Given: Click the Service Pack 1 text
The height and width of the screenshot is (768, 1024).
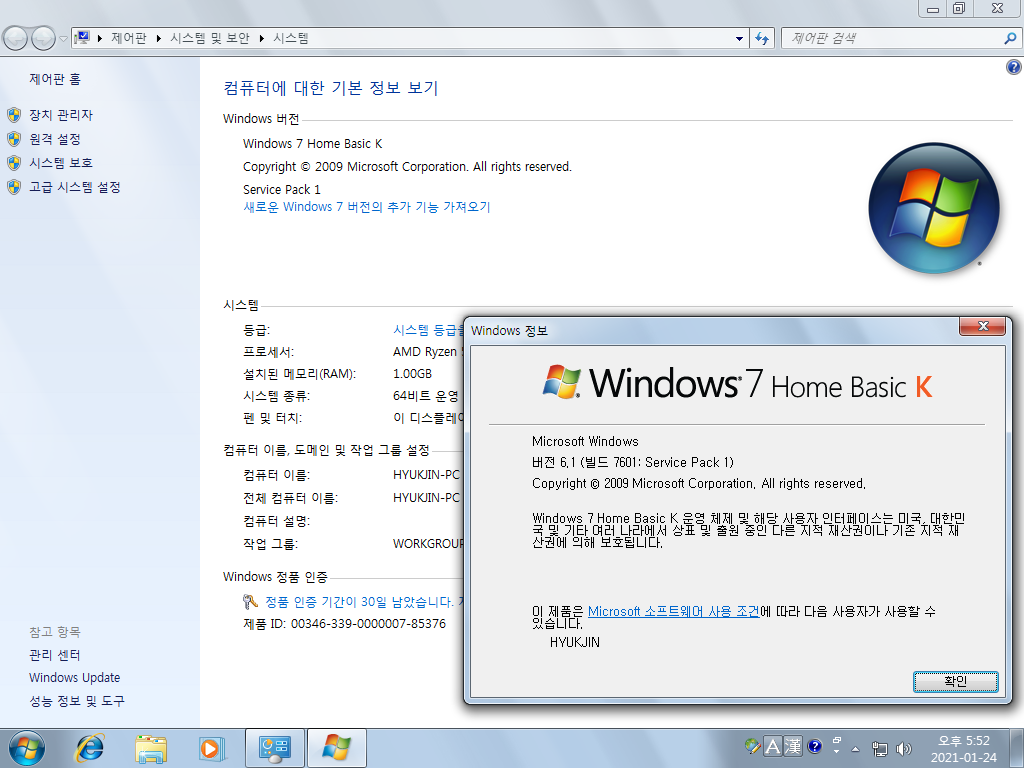Looking at the screenshot, I should pos(281,189).
